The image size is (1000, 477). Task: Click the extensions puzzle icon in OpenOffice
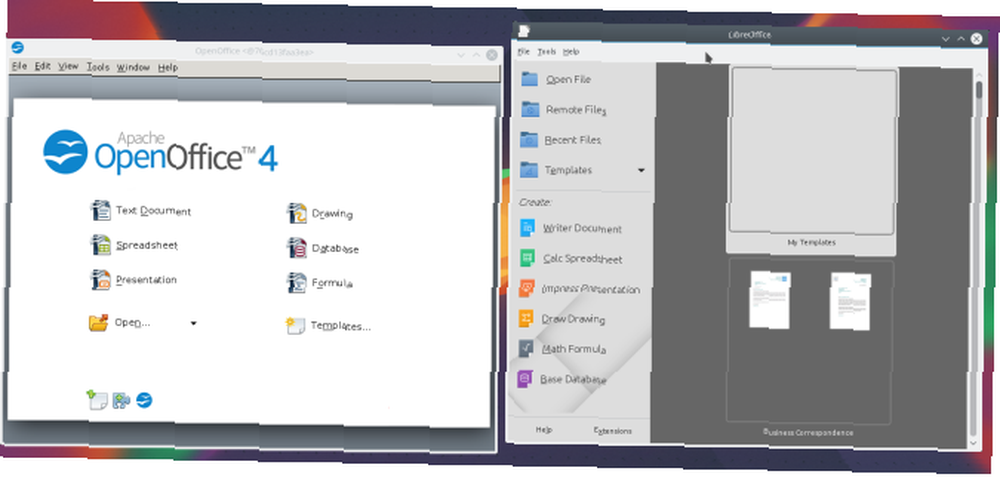[x=121, y=400]
